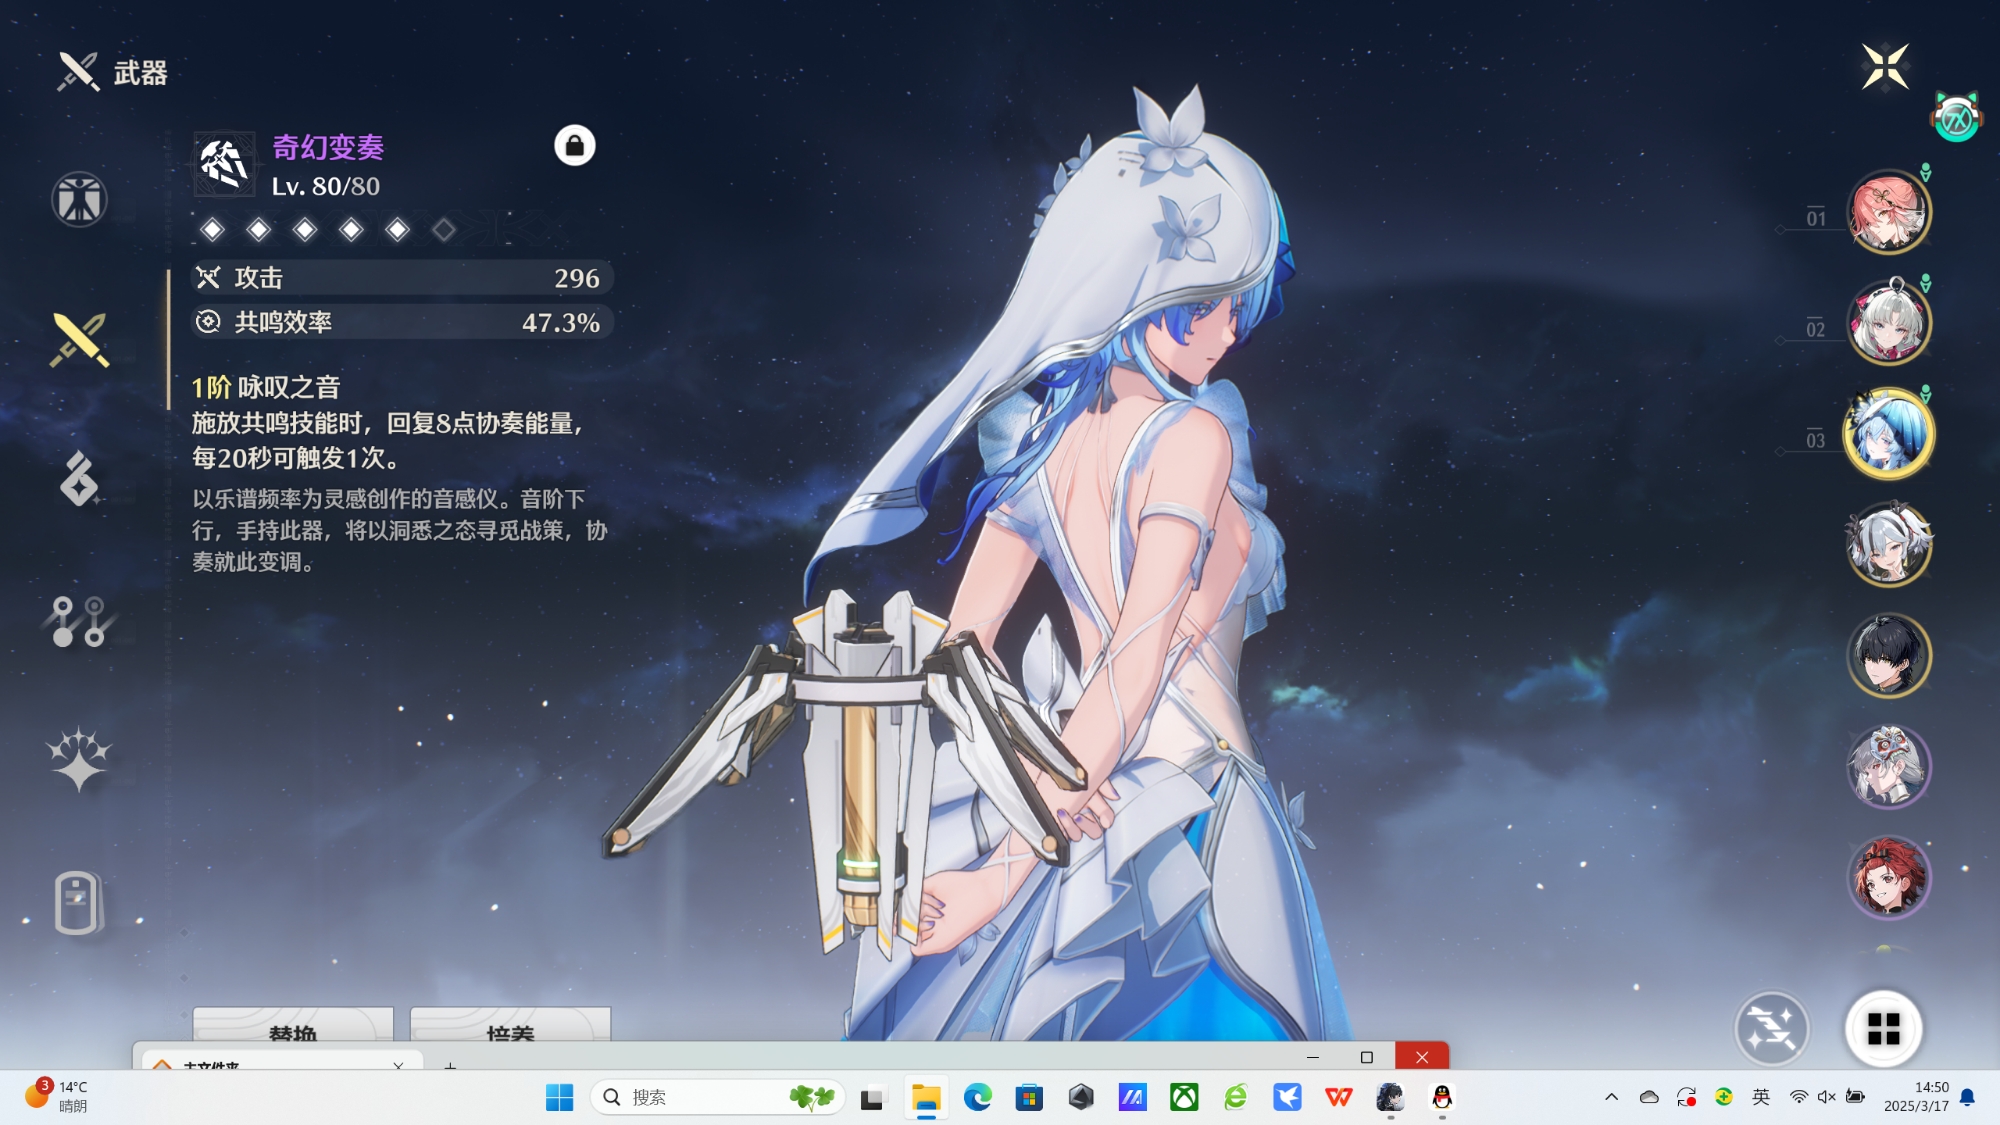Open the purple slash-A app on taskbar
Viewport: 2000px width, 1125px height.
pos(1132,1097)
